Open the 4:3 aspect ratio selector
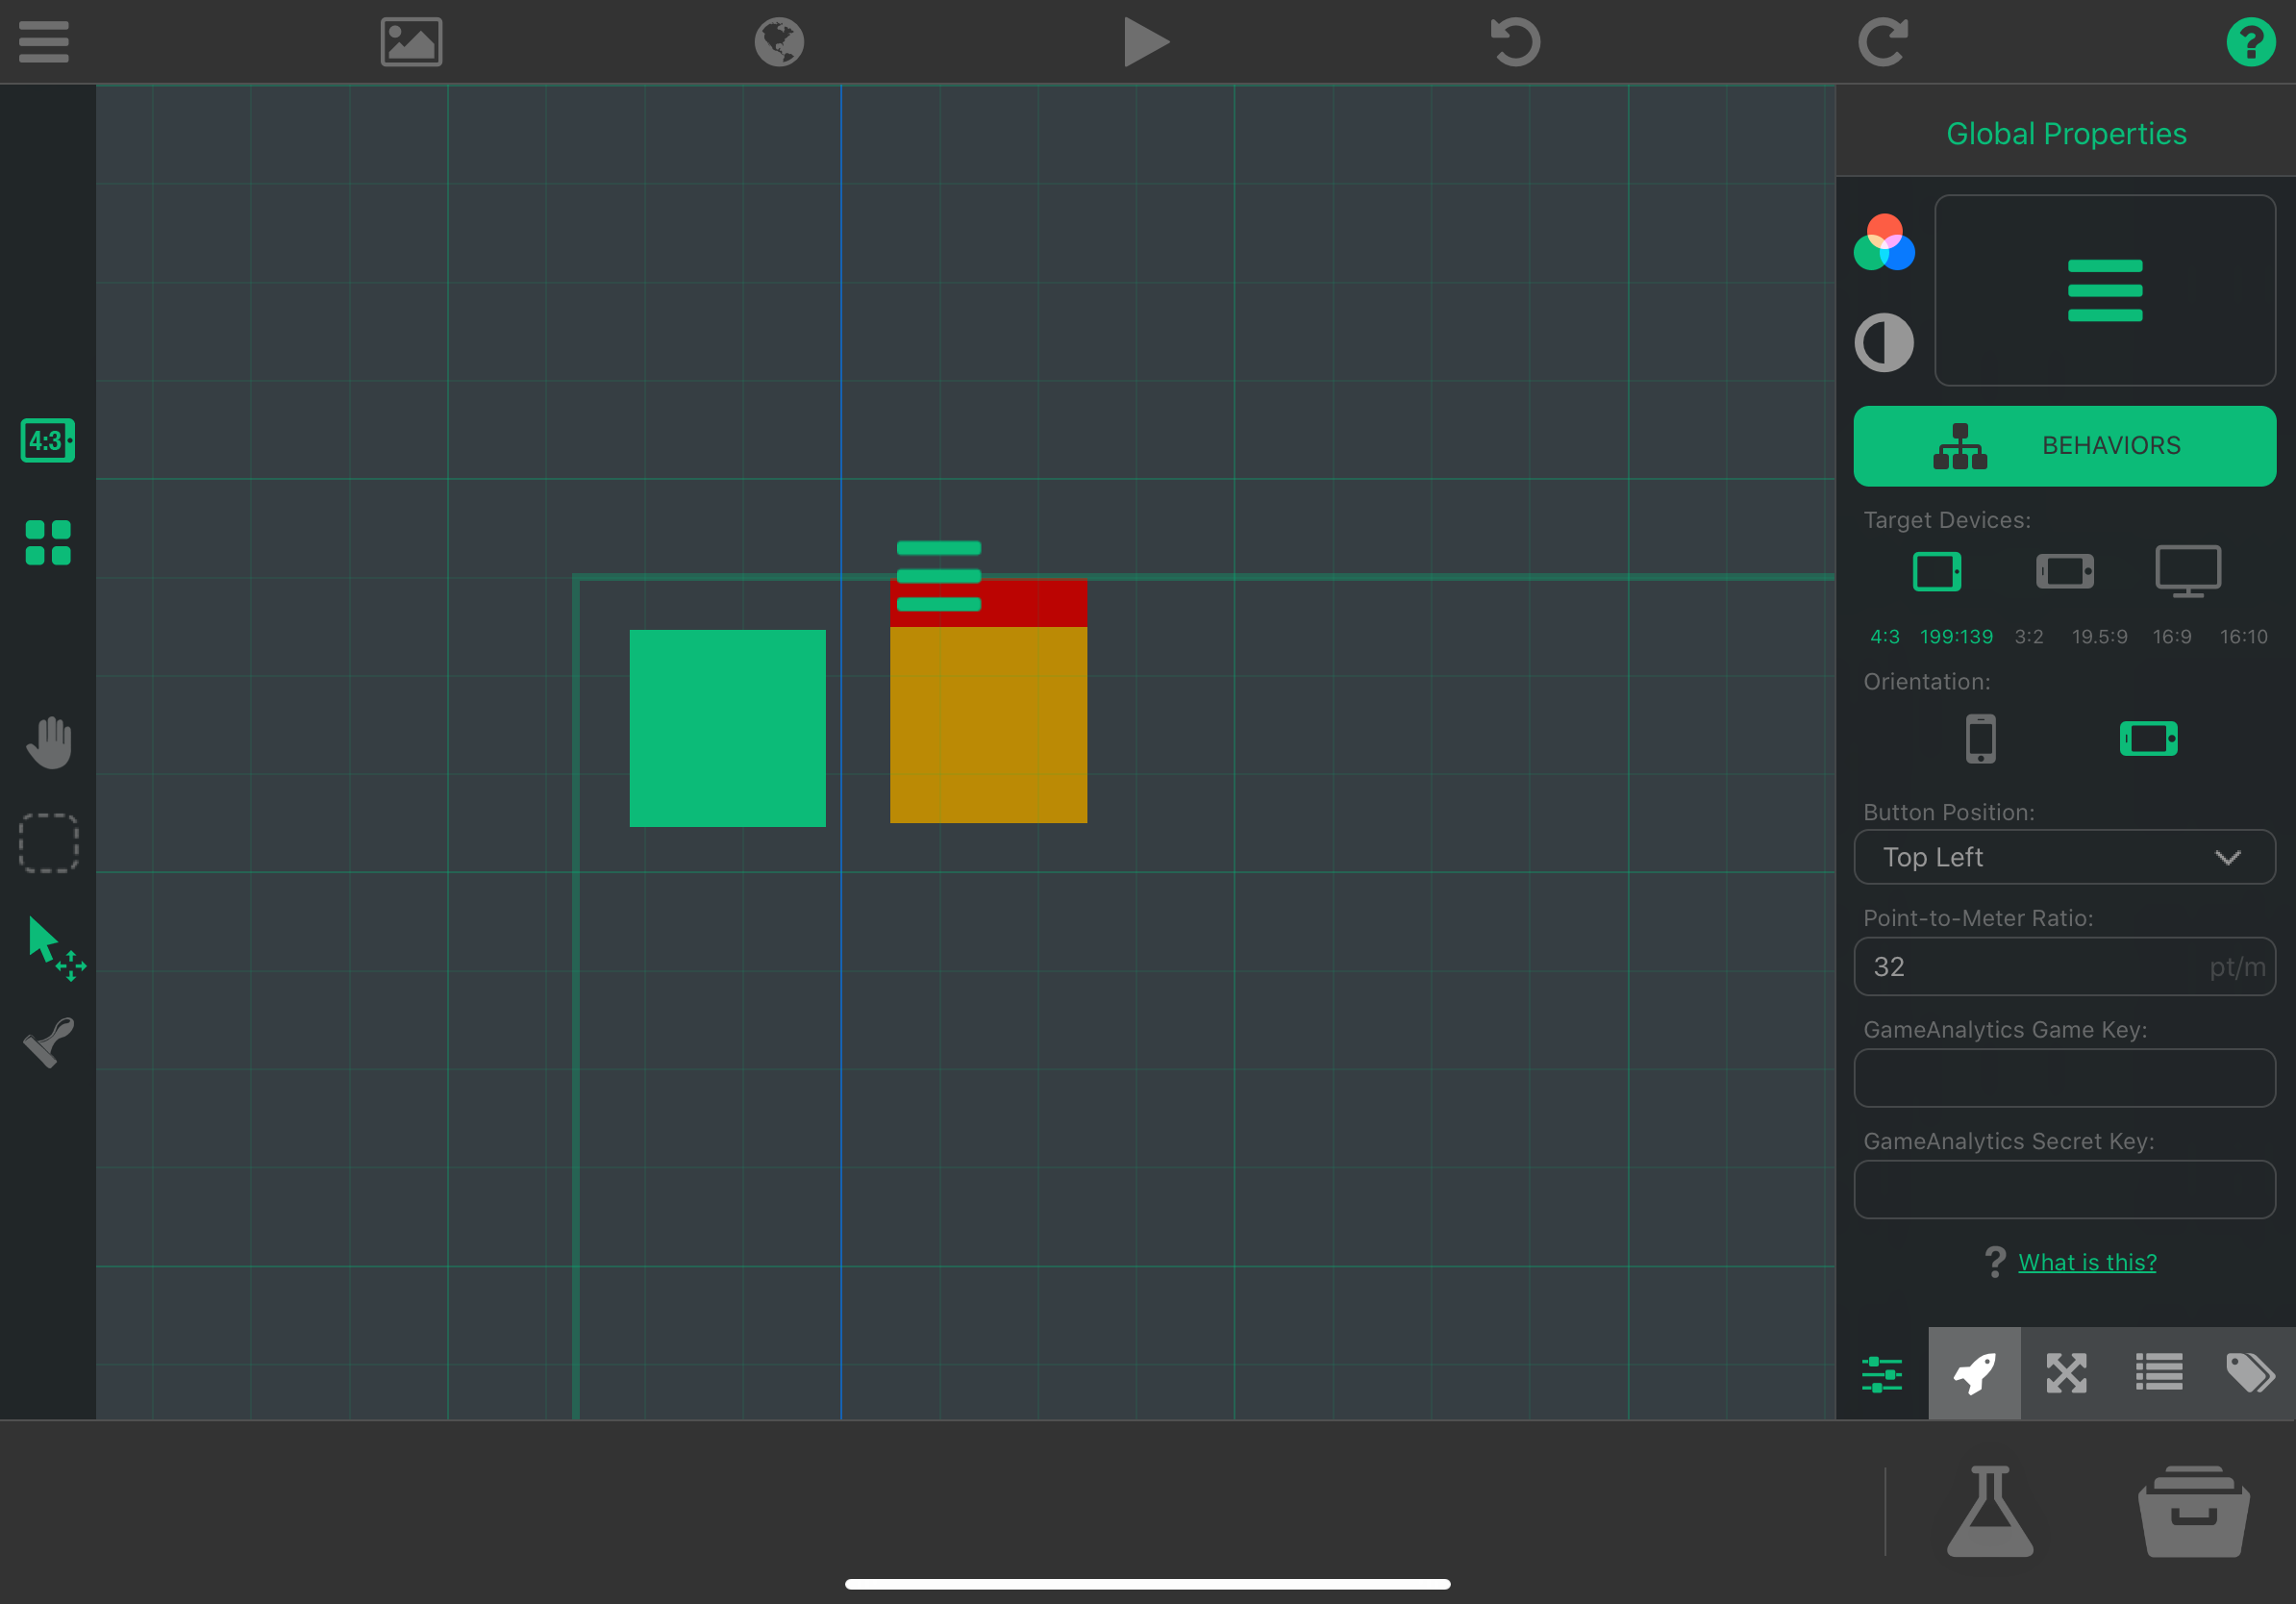This screenshot has width=2296, height=1604. [48, 440]
